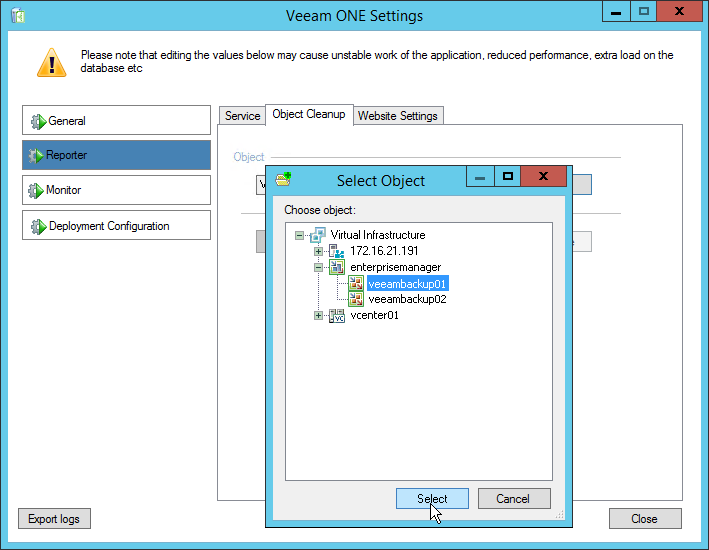Close Veeam ONE Settings with title bar X
This screenshot has height=550, width=709.
pyautogui.click(x=679, y=12)
